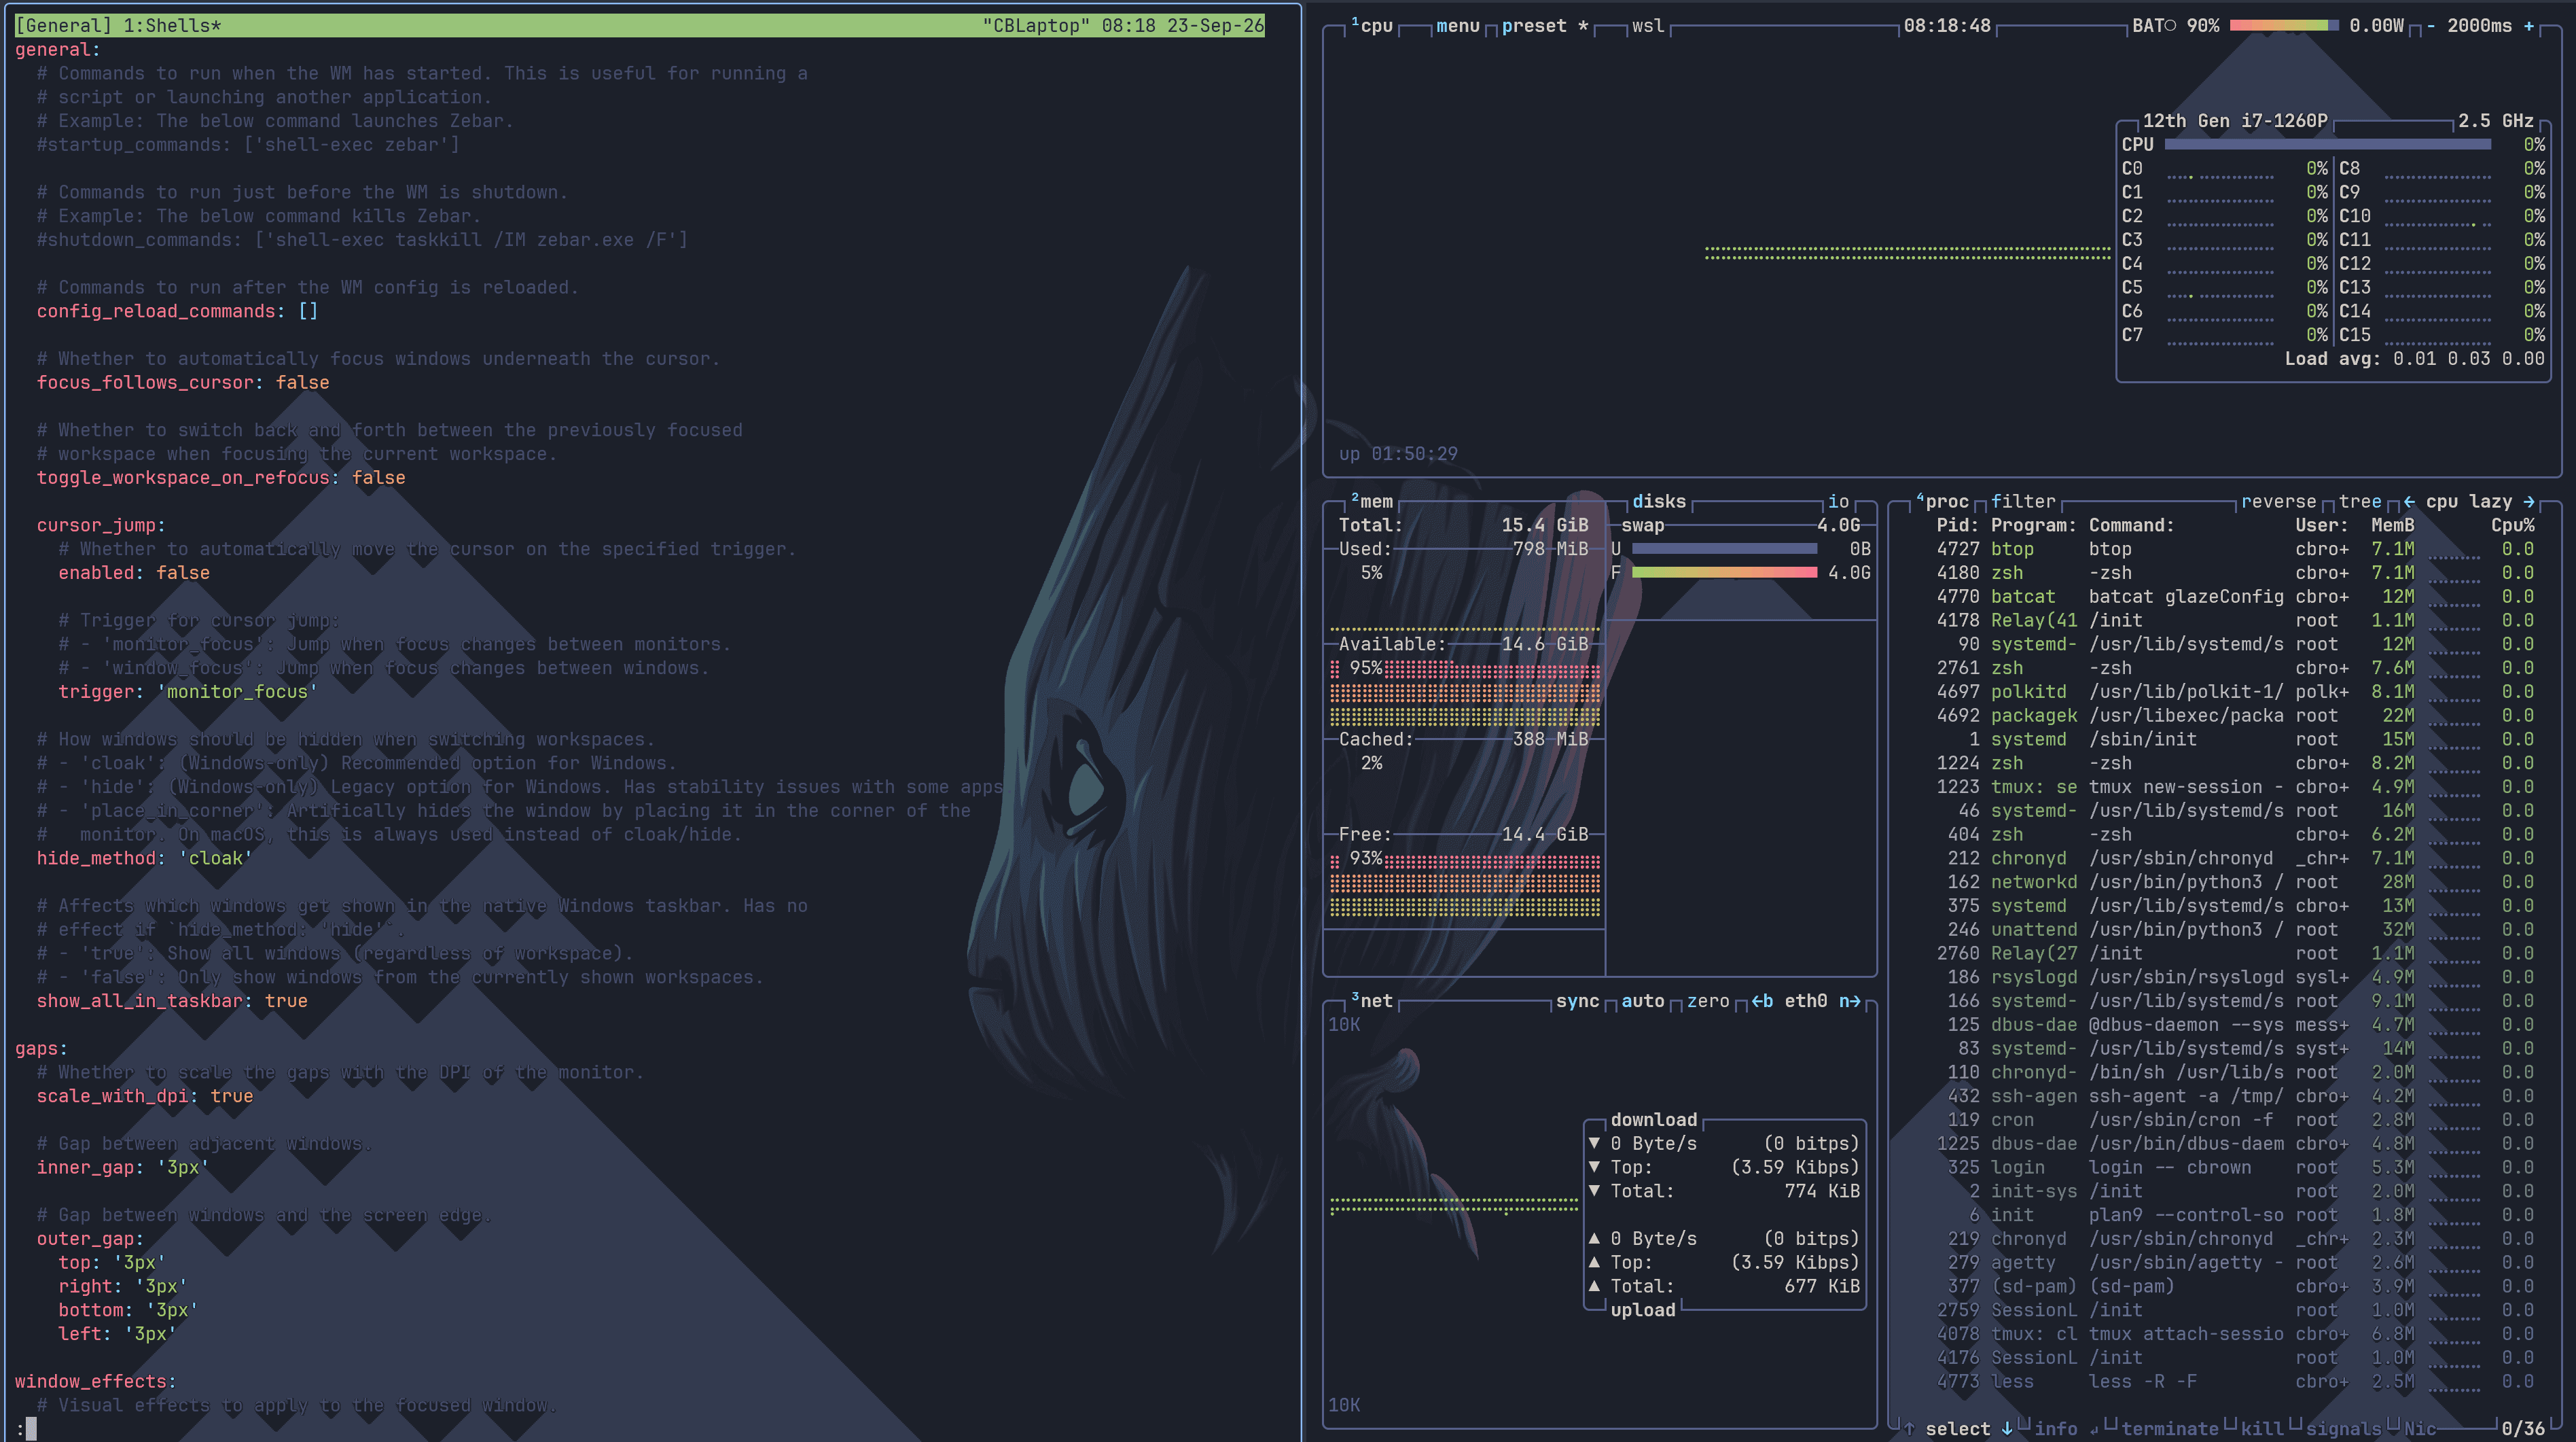Toggle net auto scaling
The height and width of the screenshot is (1442, 2576).
[x=1643, y=1000]
